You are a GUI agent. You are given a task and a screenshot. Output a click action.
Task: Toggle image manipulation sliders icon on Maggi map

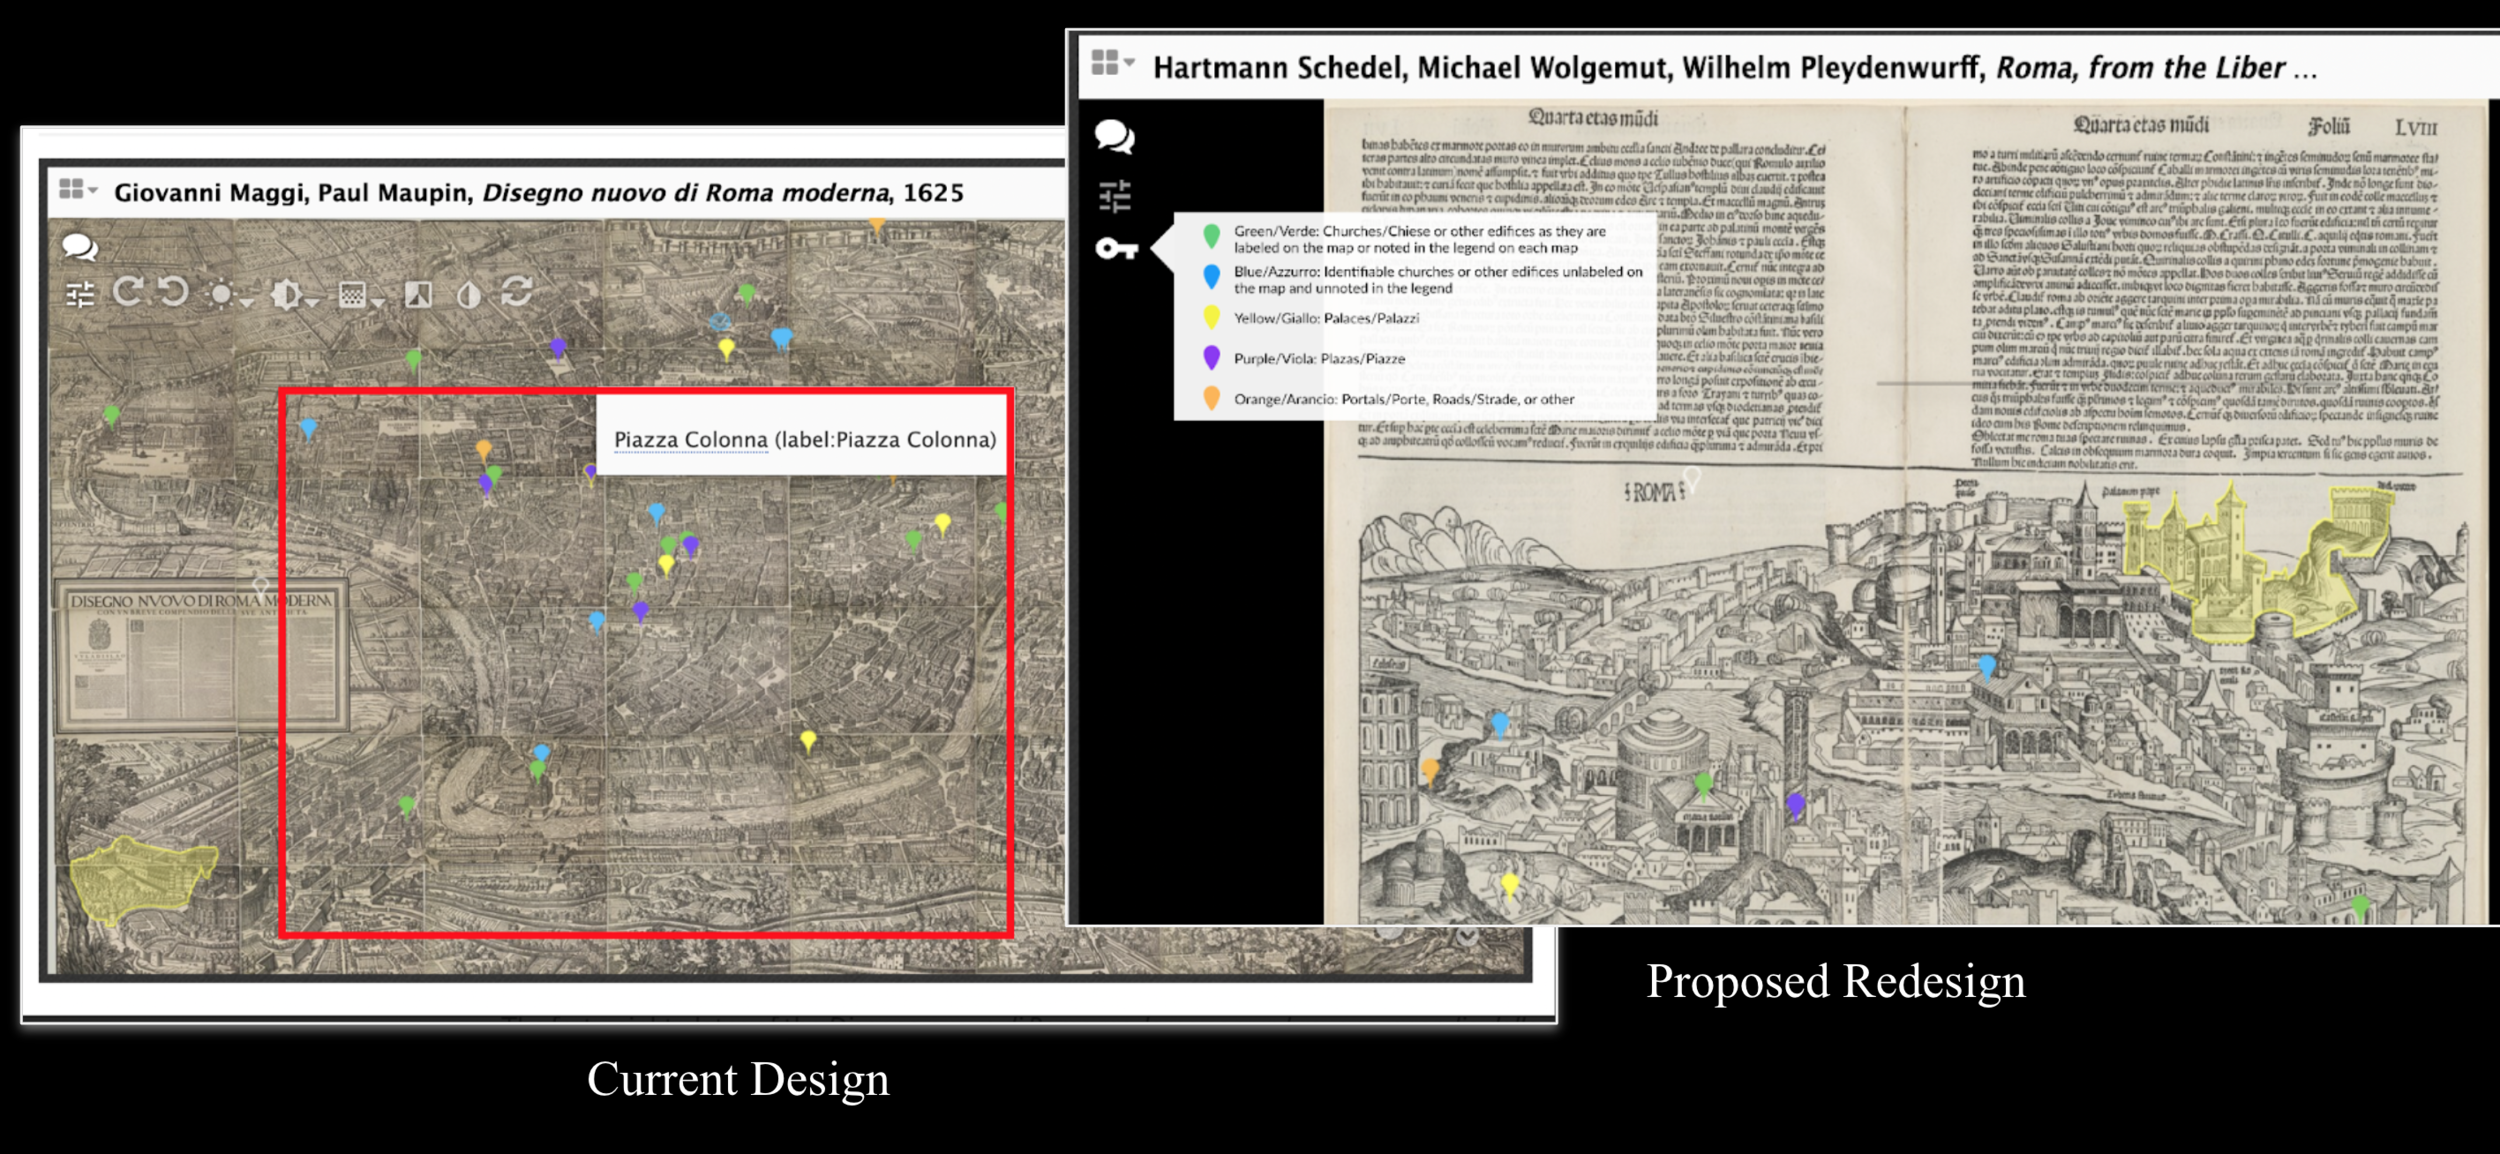pyautogui.click(x=79, y=294)
